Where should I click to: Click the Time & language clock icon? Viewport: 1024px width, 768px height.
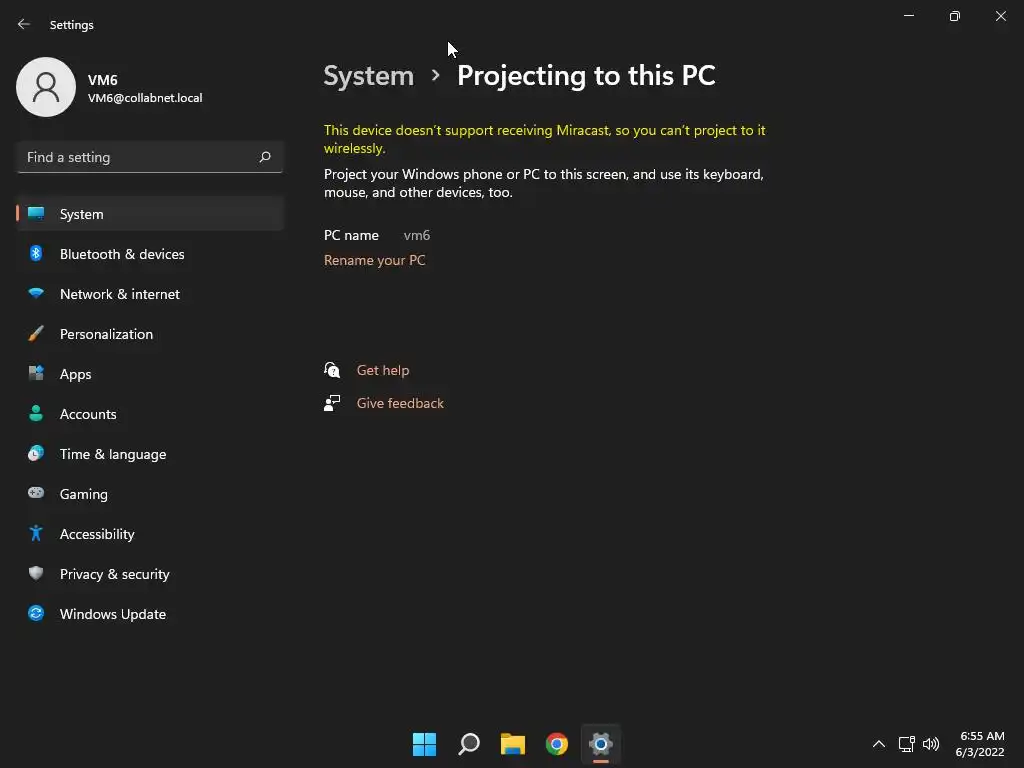pos(36,454)
